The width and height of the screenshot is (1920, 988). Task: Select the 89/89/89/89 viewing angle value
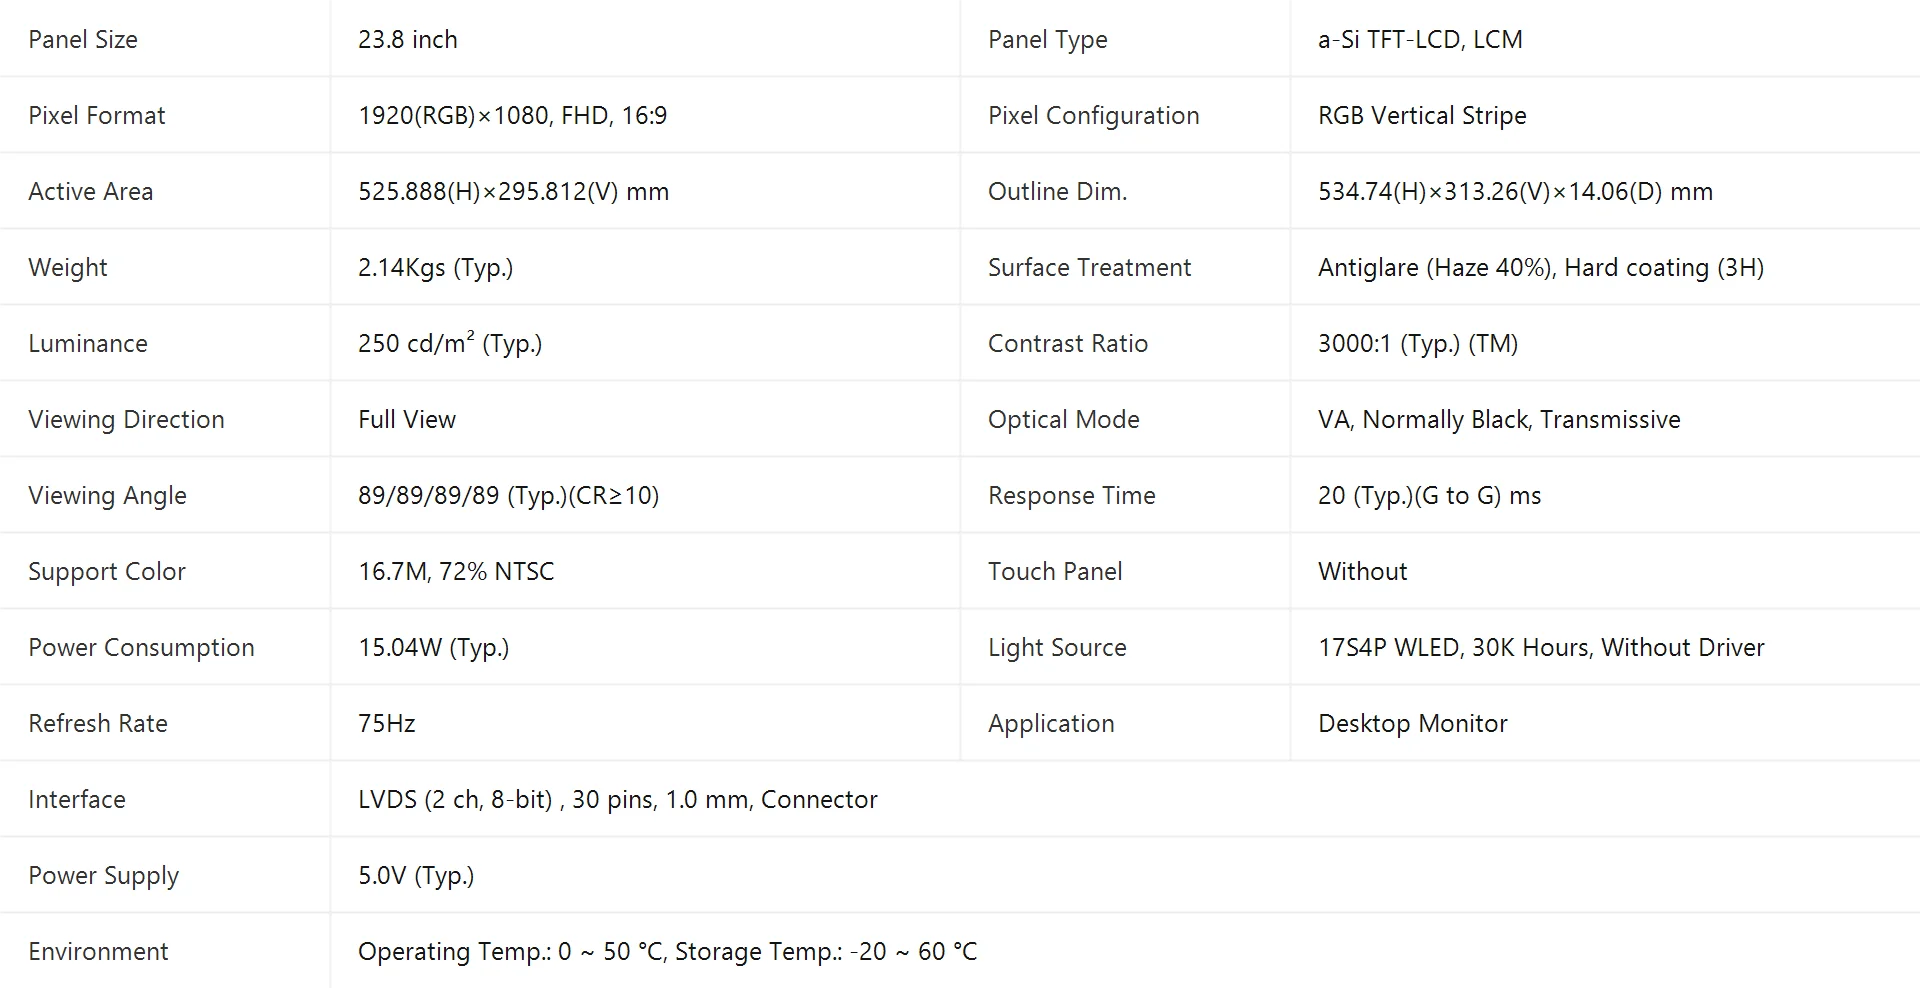[509, 496]
